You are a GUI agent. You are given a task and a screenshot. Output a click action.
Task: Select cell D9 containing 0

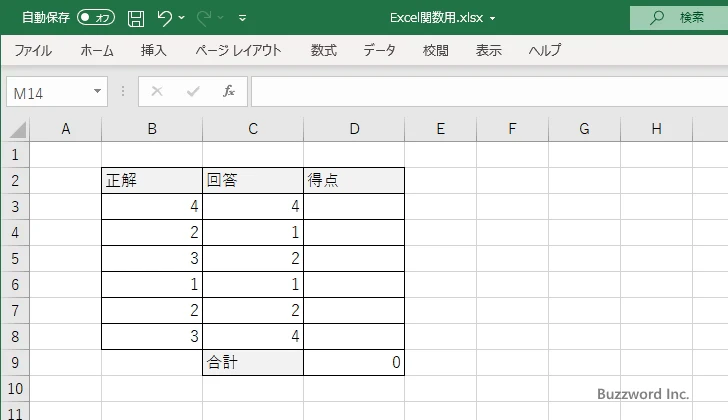tap(354, 362)
